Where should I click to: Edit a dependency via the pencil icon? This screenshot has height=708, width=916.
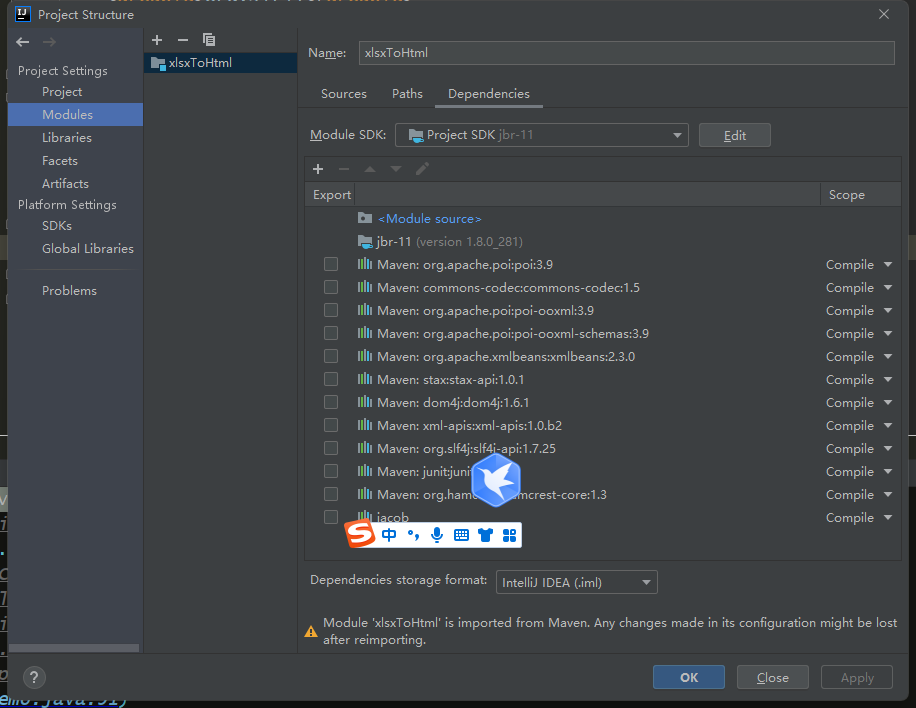pos(422,168)
